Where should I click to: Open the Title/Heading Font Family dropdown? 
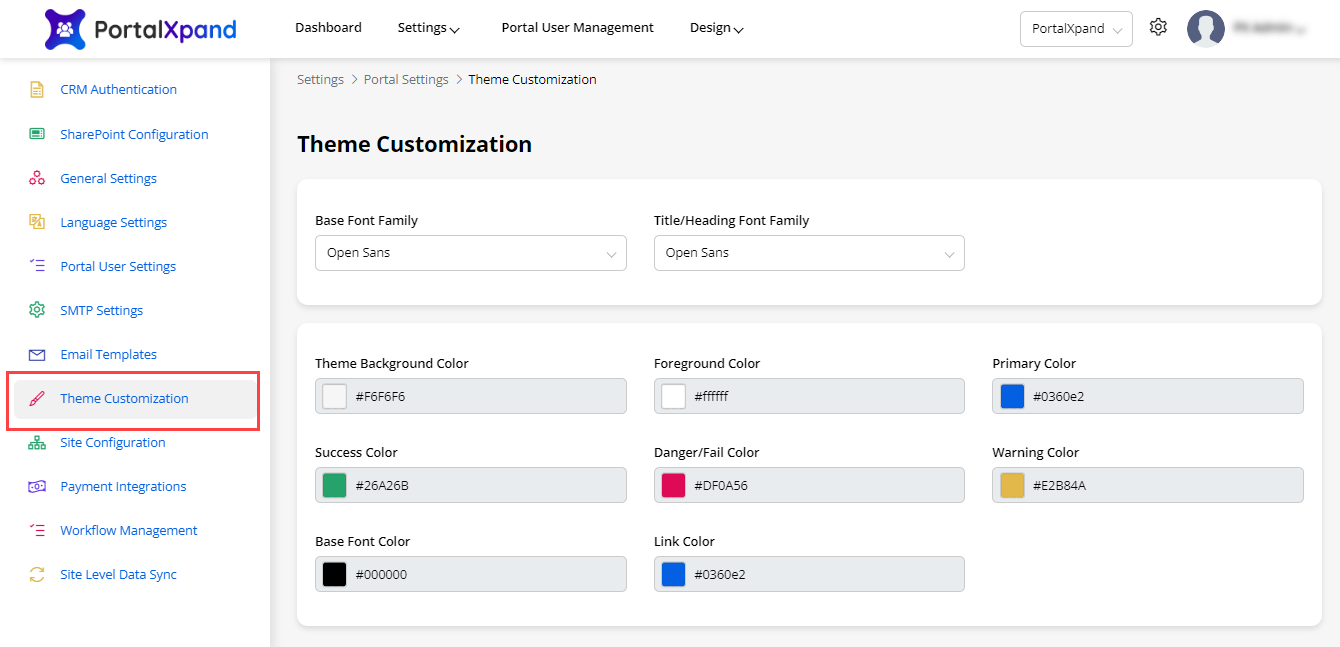808,253
